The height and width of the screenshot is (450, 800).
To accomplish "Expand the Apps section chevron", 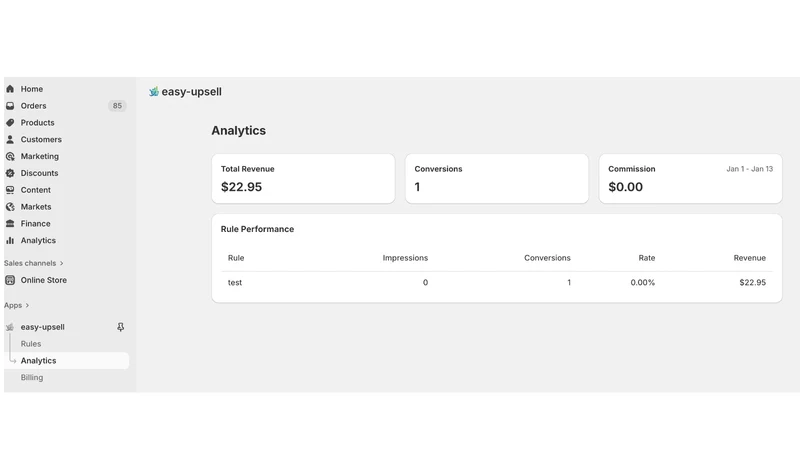I will (x=27, y=306).
